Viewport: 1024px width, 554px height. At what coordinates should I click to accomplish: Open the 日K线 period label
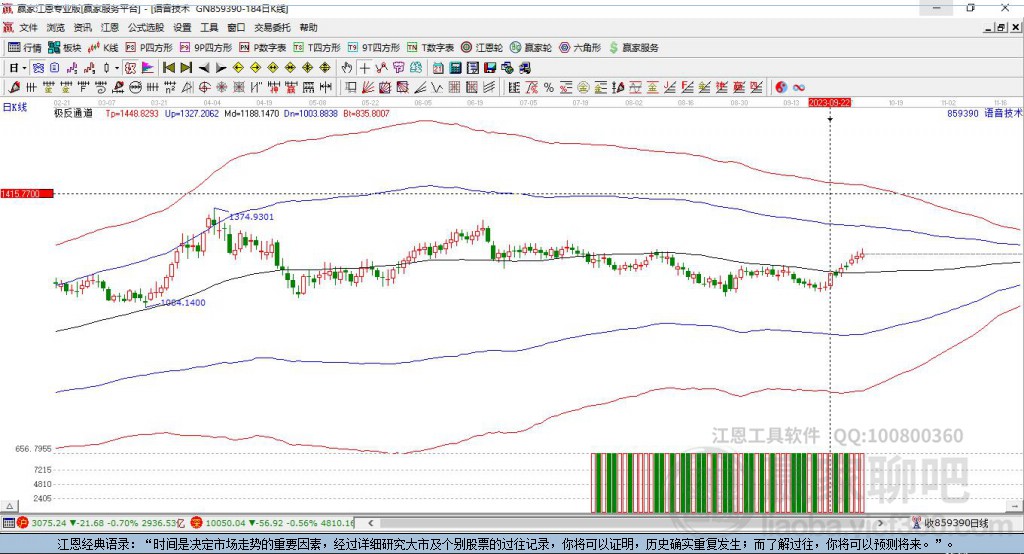pos(15,107)
